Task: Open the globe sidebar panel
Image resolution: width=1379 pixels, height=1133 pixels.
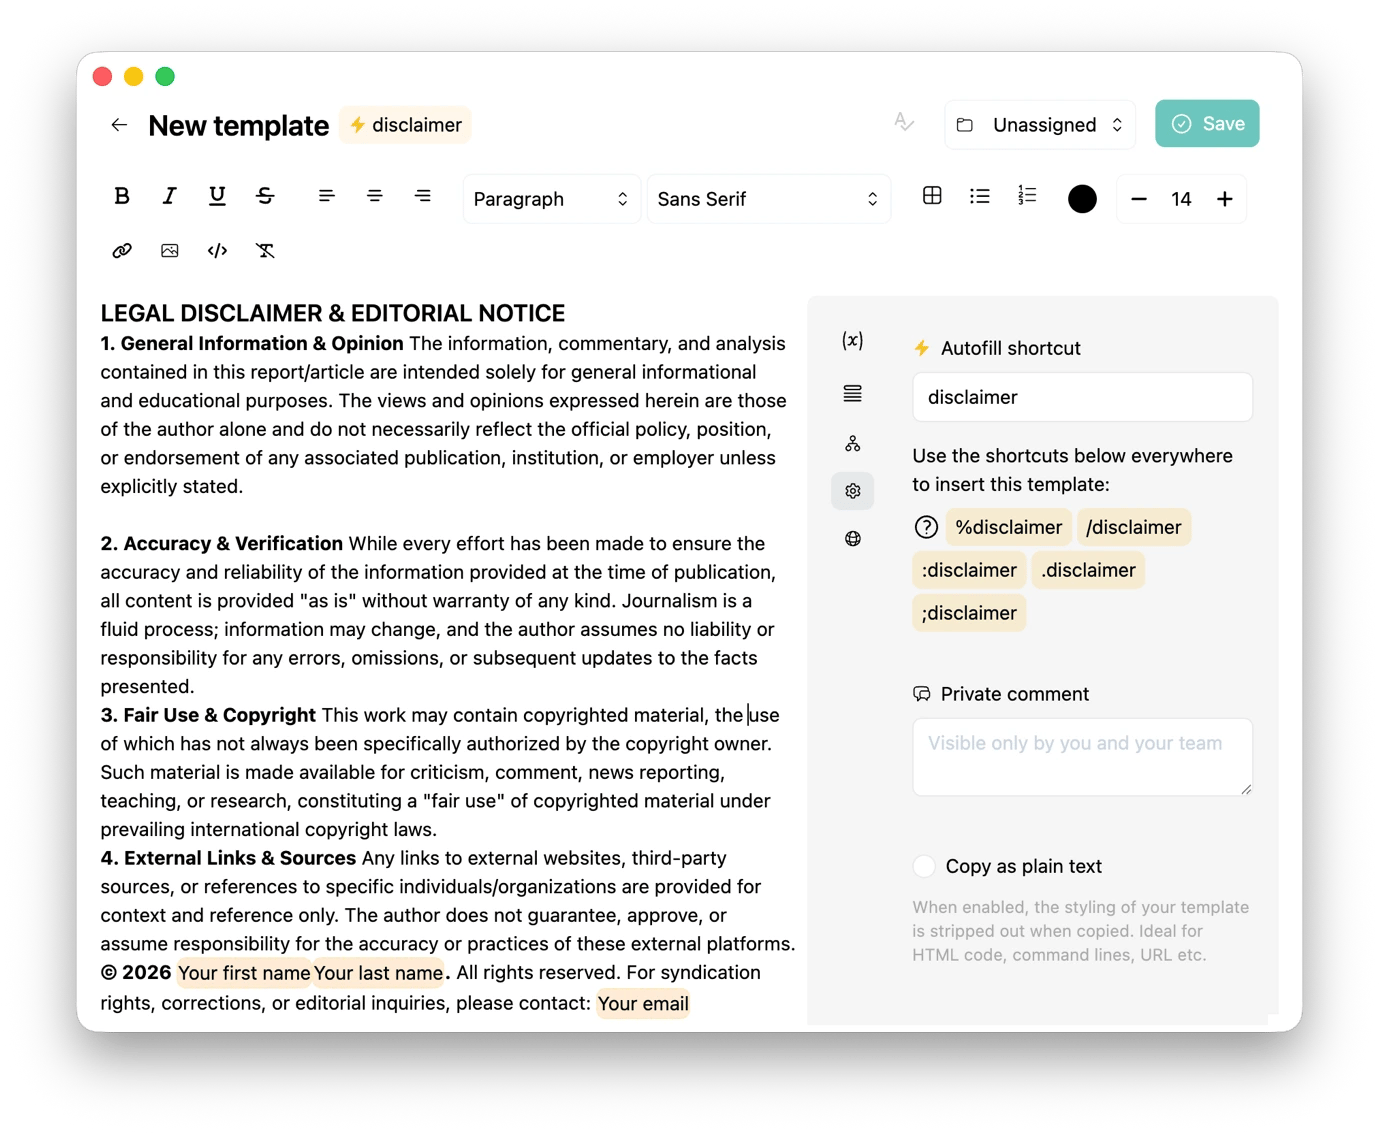Action: tap(853, 539)
